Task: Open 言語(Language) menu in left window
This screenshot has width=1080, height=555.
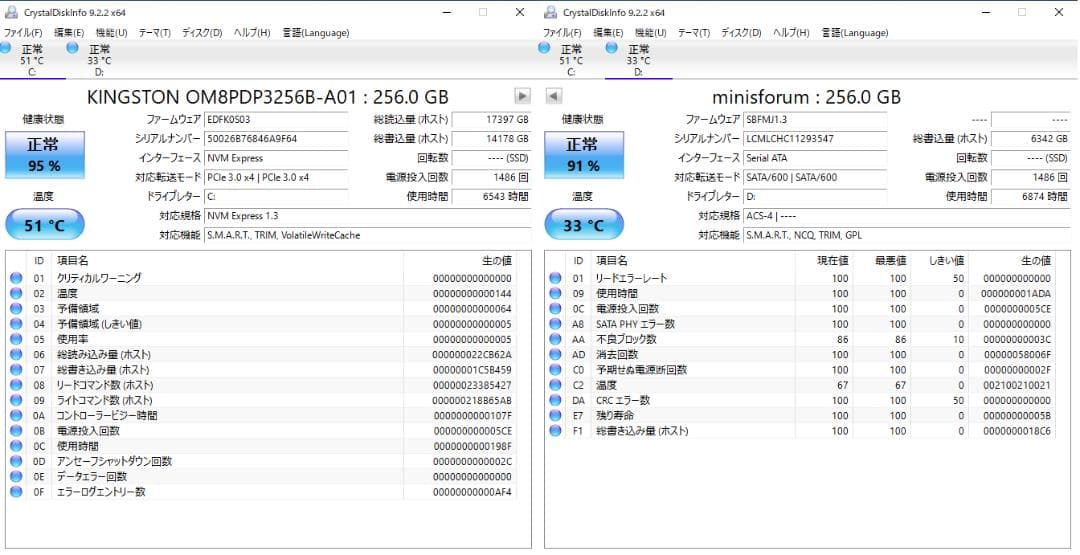Action: click(x=315, y=32)
